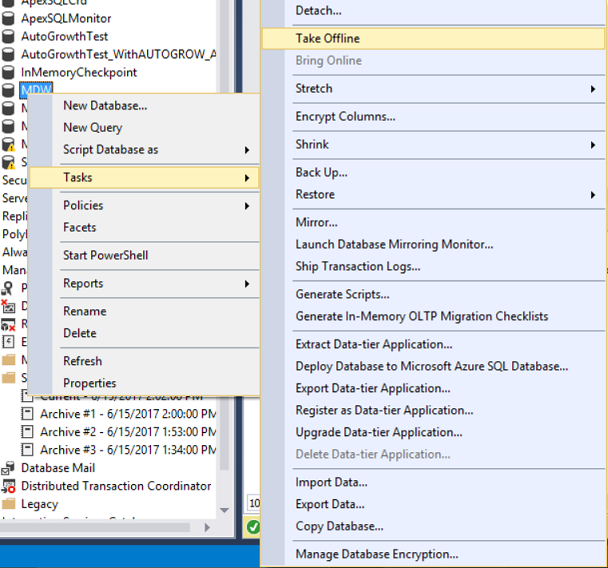Click the Database Mail icon
Viewport: 608px width, 568px height.
pyautogui.click(x=9, y=468)
